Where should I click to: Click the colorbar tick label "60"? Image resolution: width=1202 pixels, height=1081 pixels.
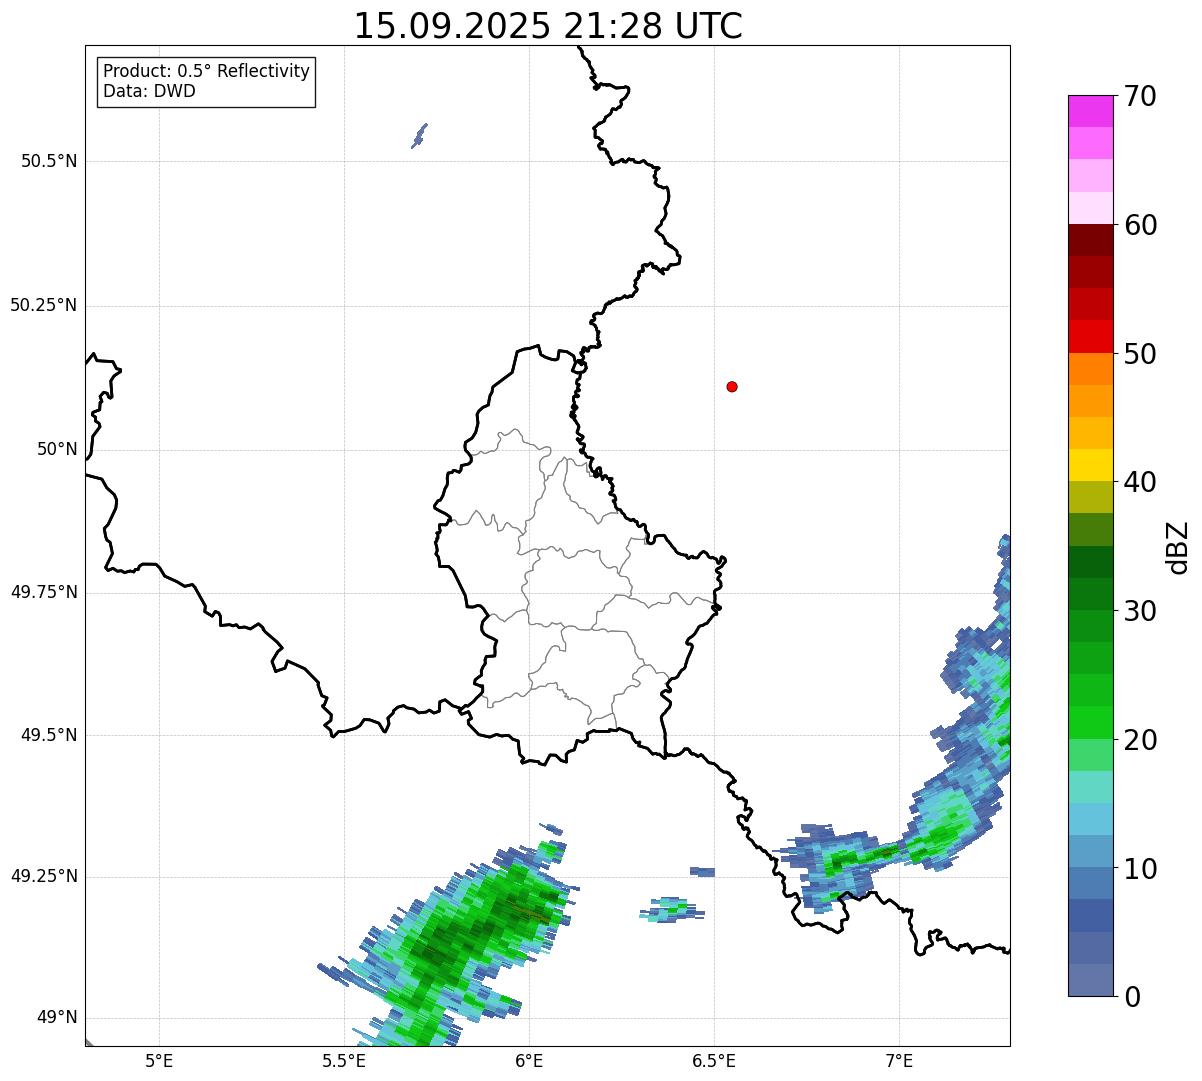coord(1140,225)
